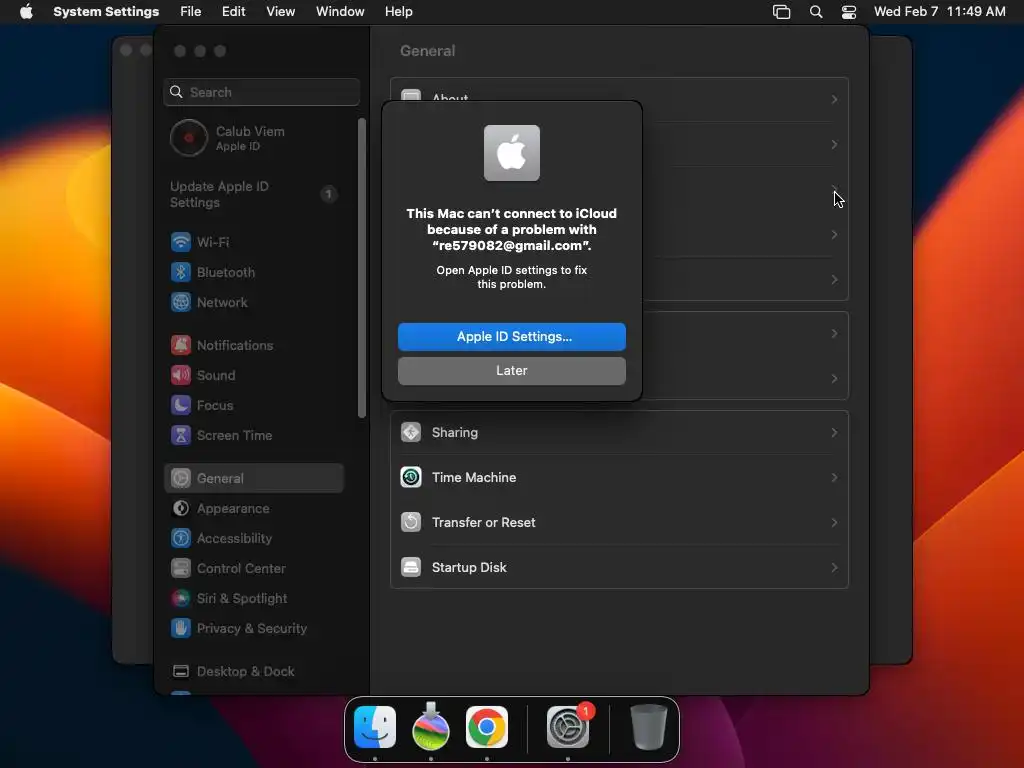Open the Trash in the Dock
This screenshot has height=768, width=1024.
click(x=648, y=727)
